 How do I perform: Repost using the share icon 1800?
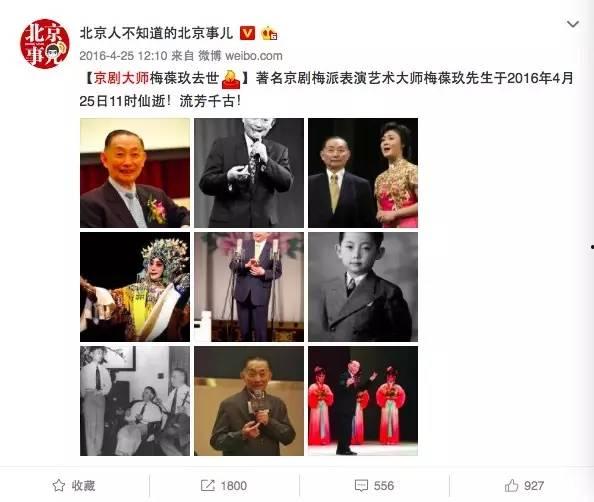[x=224, y=485]
